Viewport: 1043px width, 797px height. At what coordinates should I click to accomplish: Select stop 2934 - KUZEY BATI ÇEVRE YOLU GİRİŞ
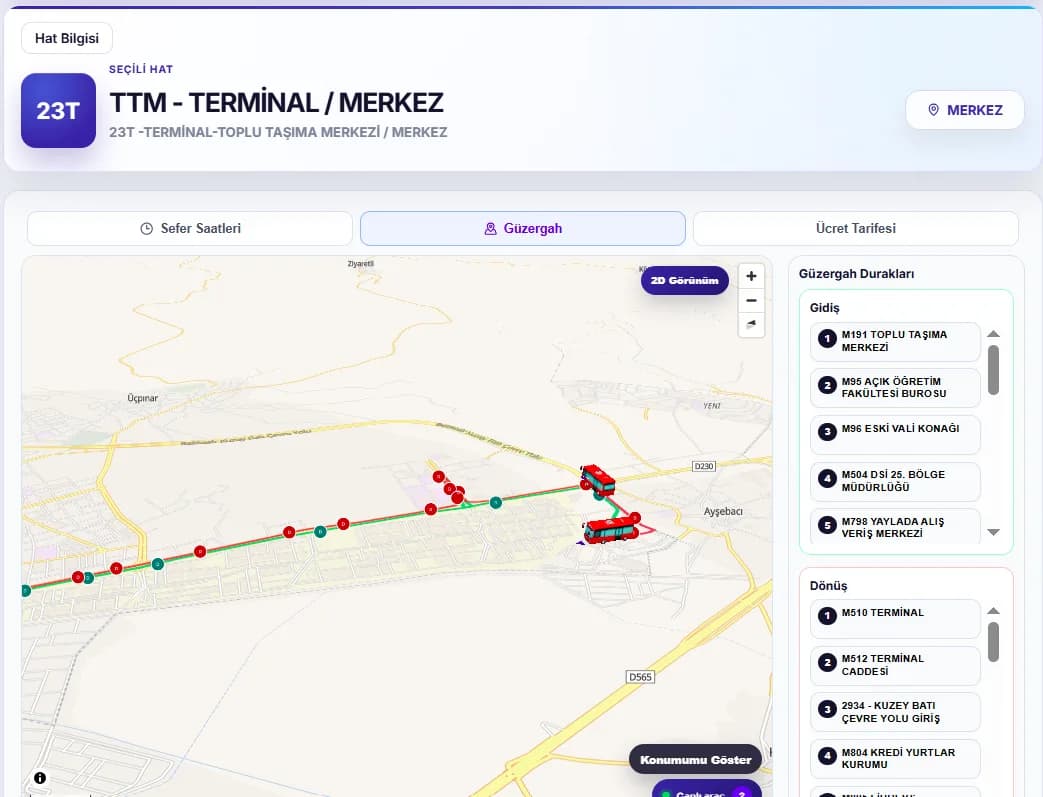[x=895, y=712]
